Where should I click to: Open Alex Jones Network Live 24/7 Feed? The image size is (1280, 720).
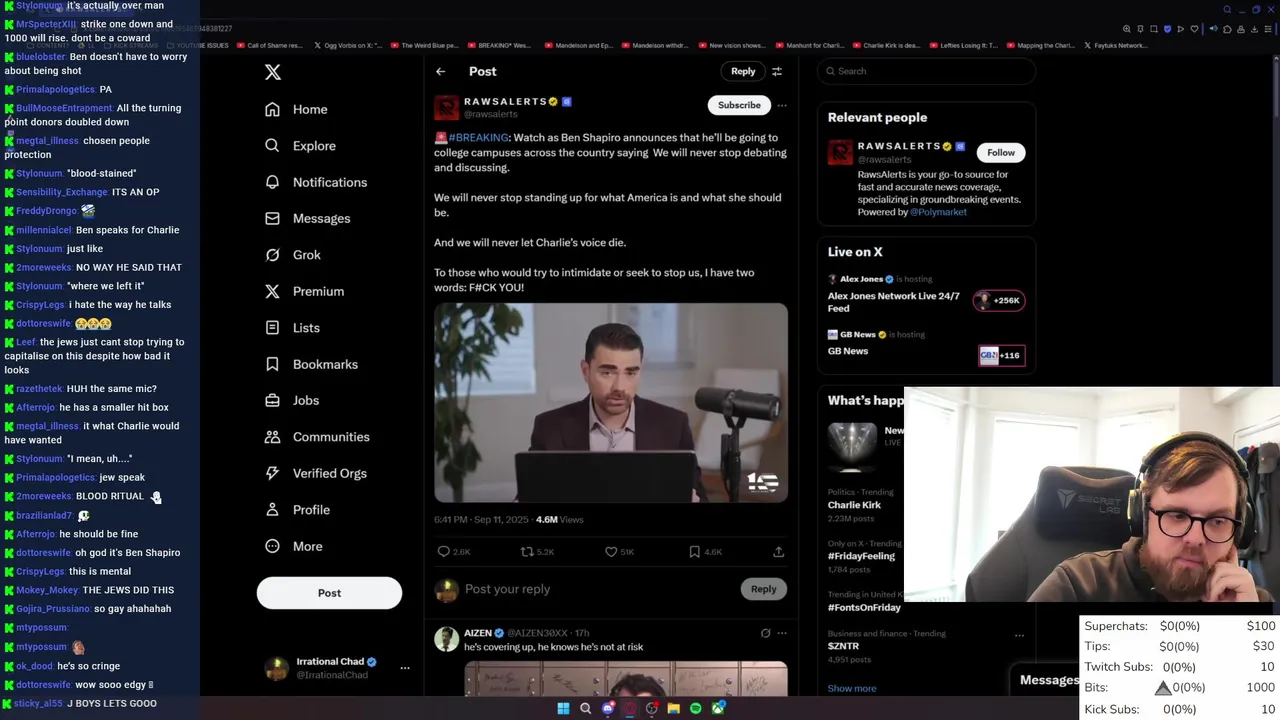(x=893, y=302)
